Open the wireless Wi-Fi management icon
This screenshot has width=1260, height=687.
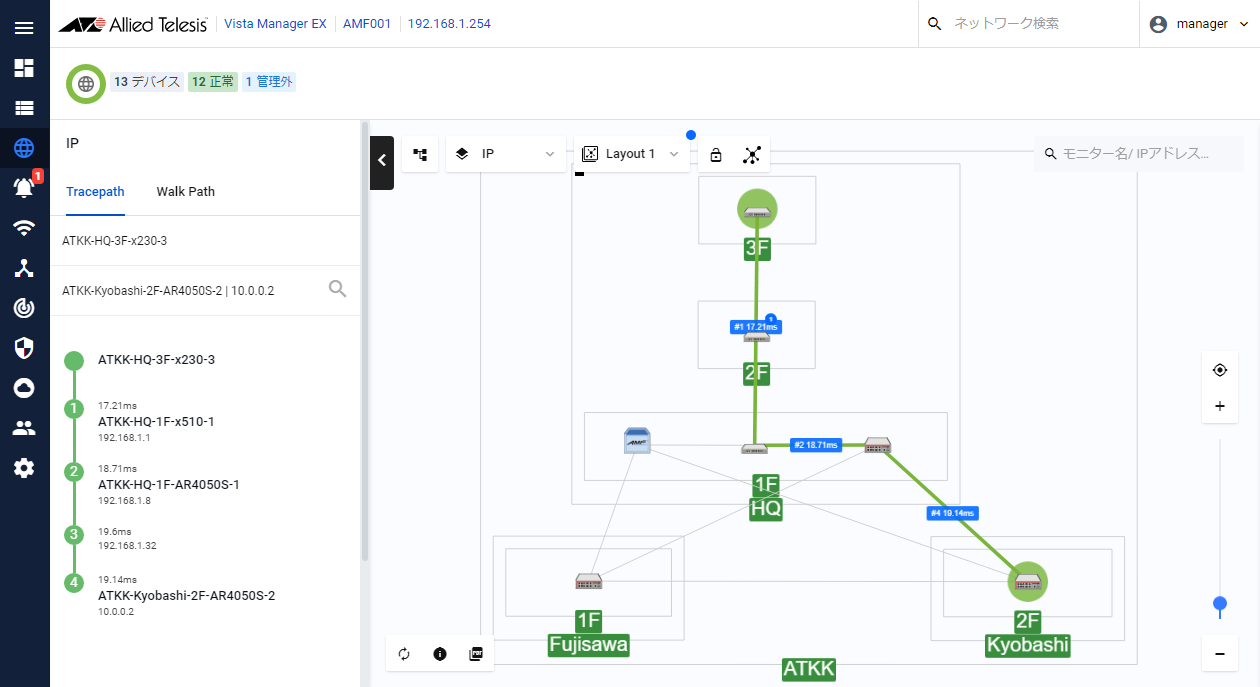point(24,228)
